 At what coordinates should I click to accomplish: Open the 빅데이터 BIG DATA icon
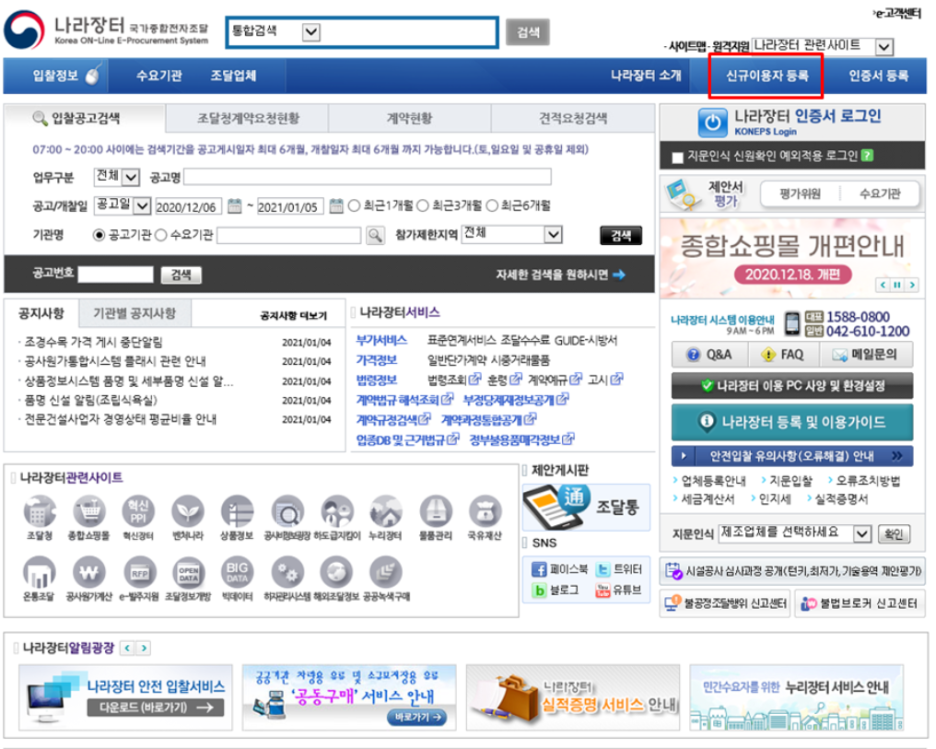237,572
